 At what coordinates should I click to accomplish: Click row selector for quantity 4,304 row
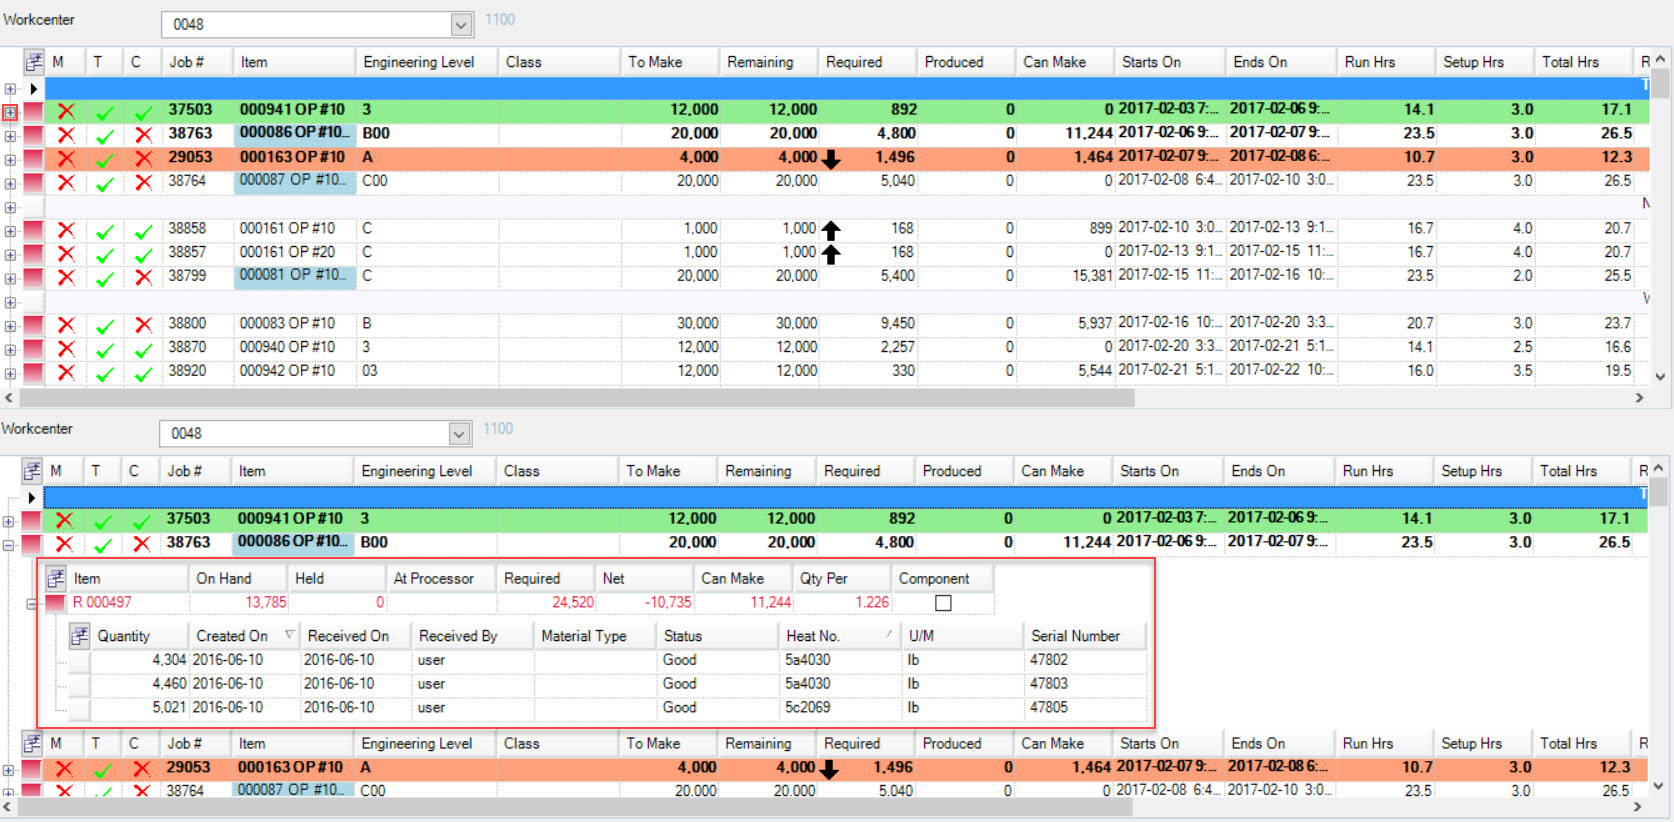pos(80,660)
